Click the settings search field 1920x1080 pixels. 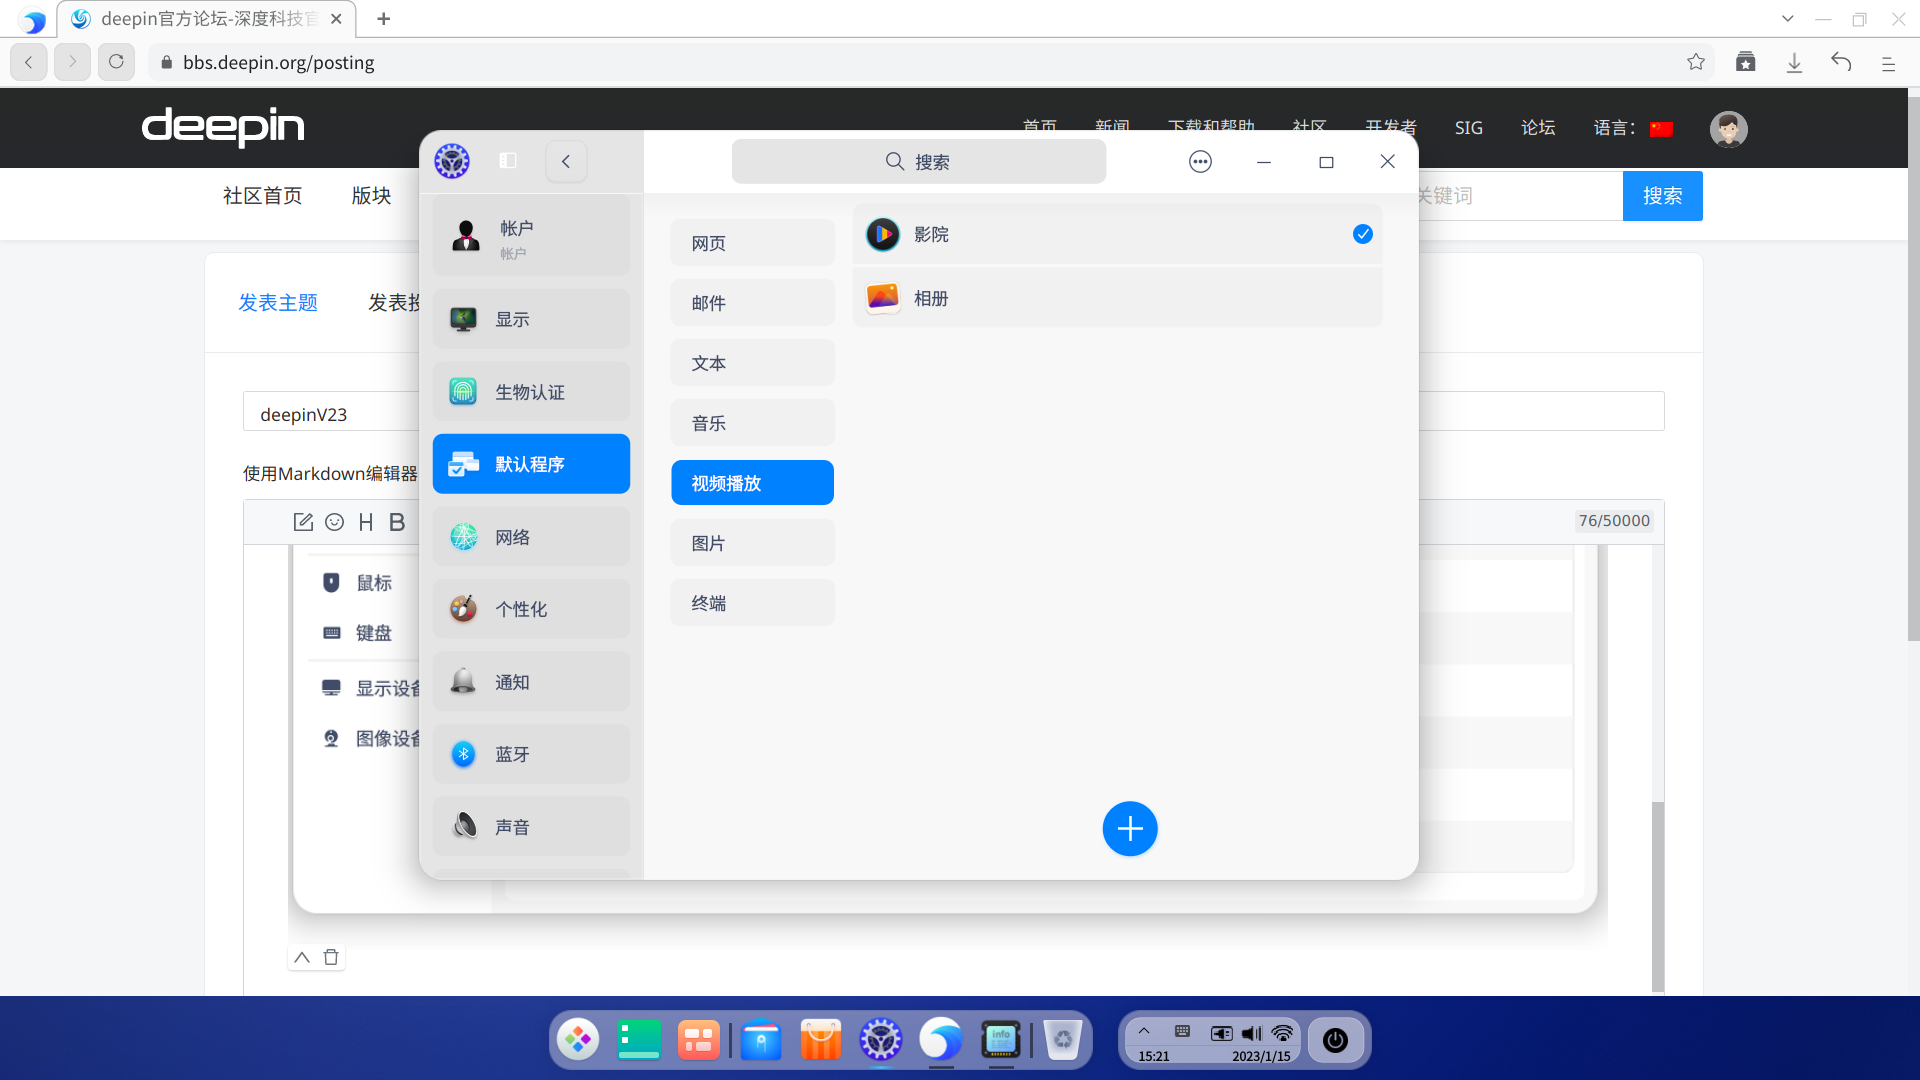(x=918, y=161)
